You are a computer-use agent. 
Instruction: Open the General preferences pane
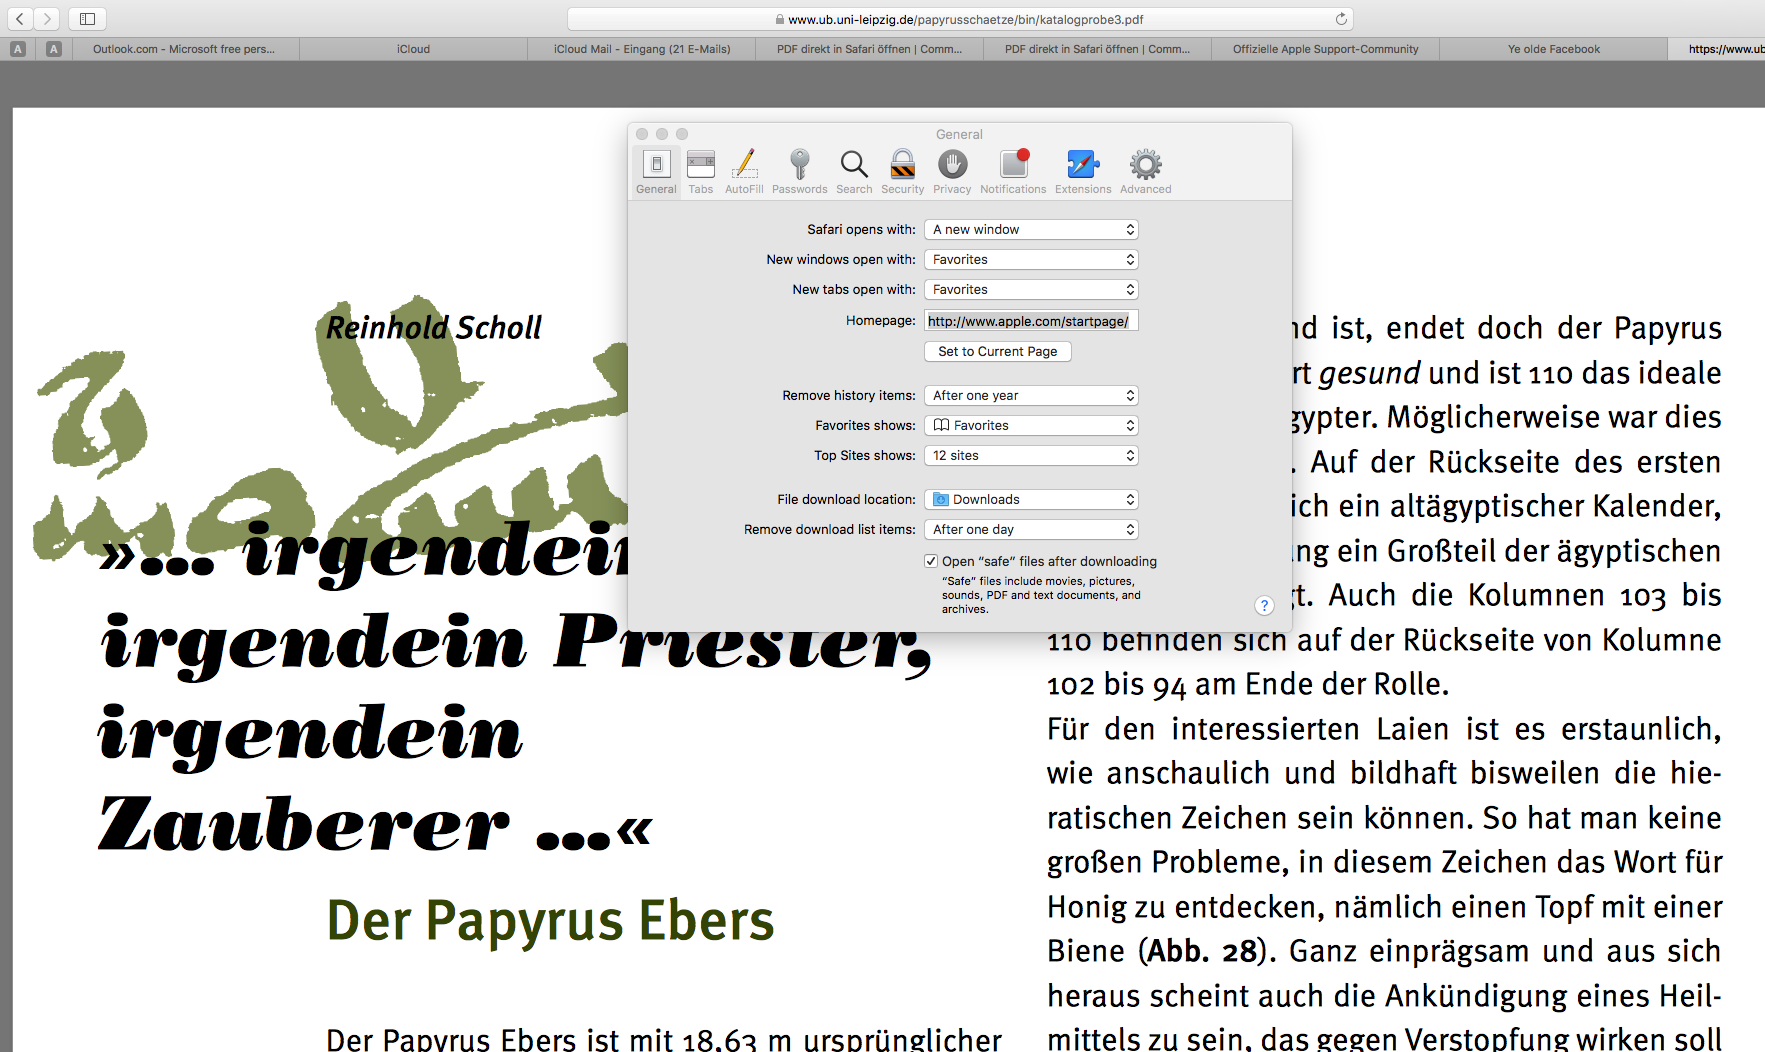(x=656, y=171)
